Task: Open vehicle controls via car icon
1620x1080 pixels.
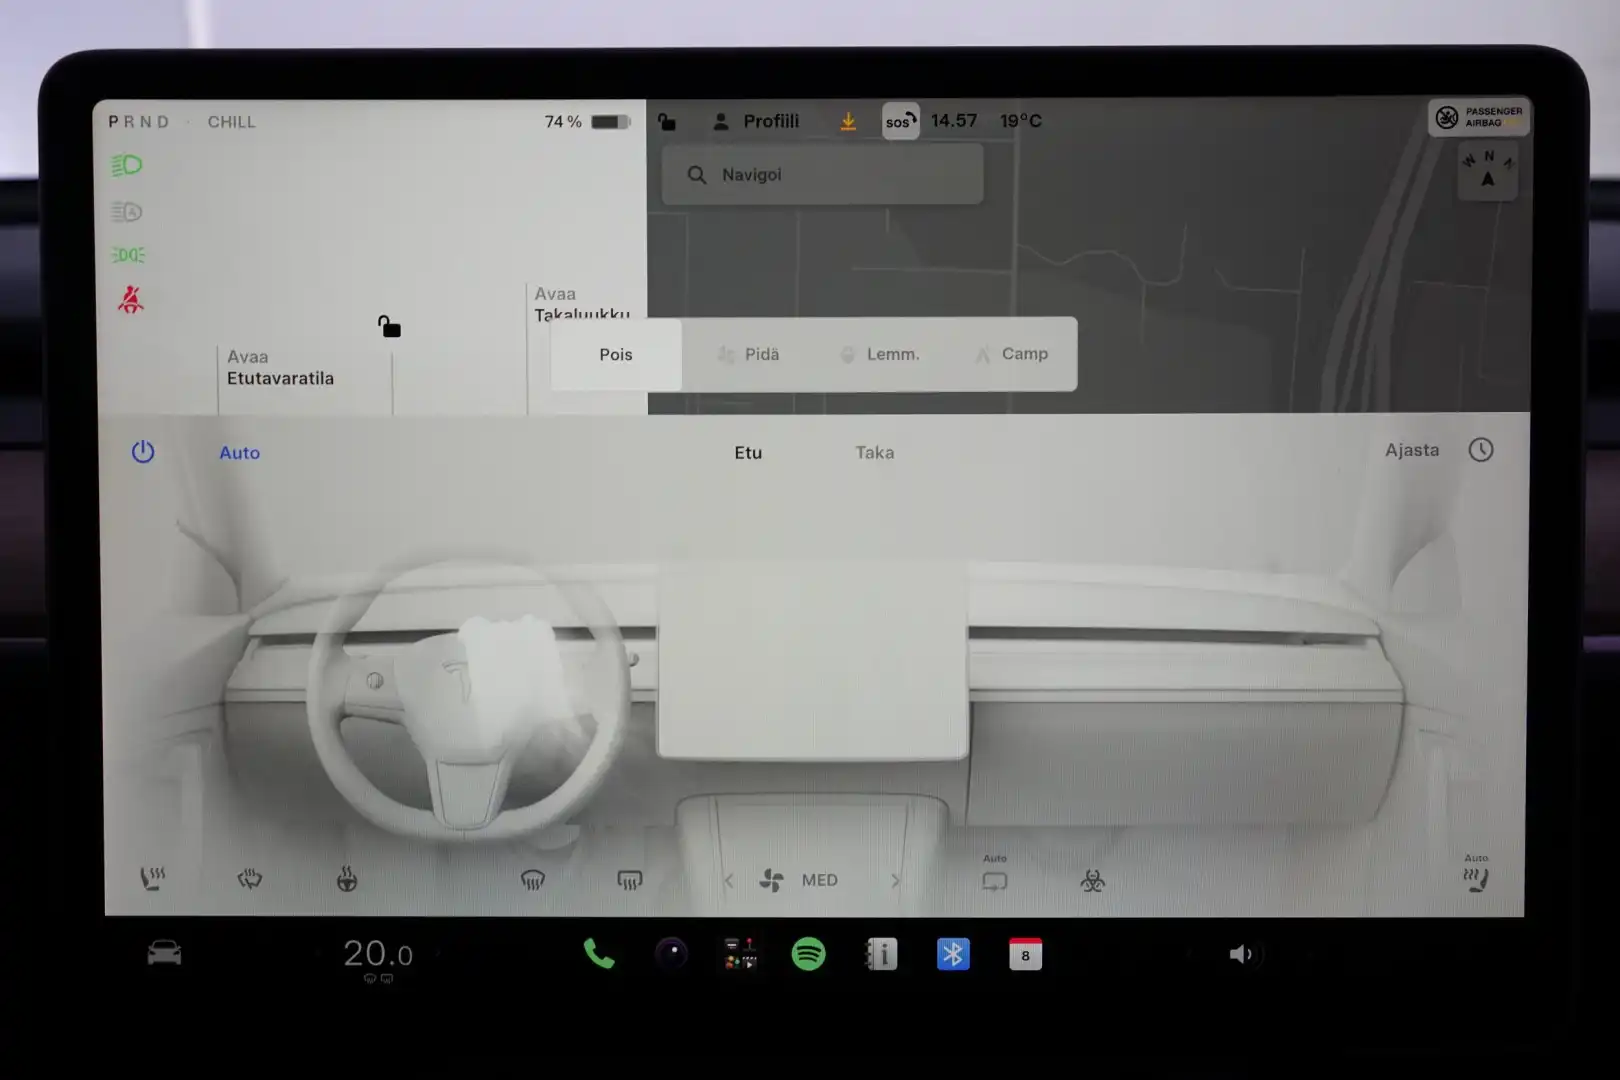Action: pos(164,953)
